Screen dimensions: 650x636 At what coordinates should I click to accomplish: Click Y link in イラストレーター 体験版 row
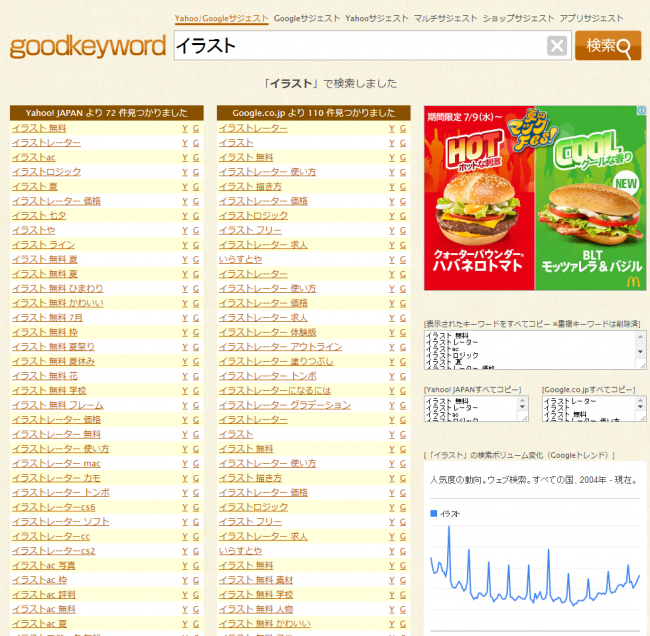(x=392, y=332)
